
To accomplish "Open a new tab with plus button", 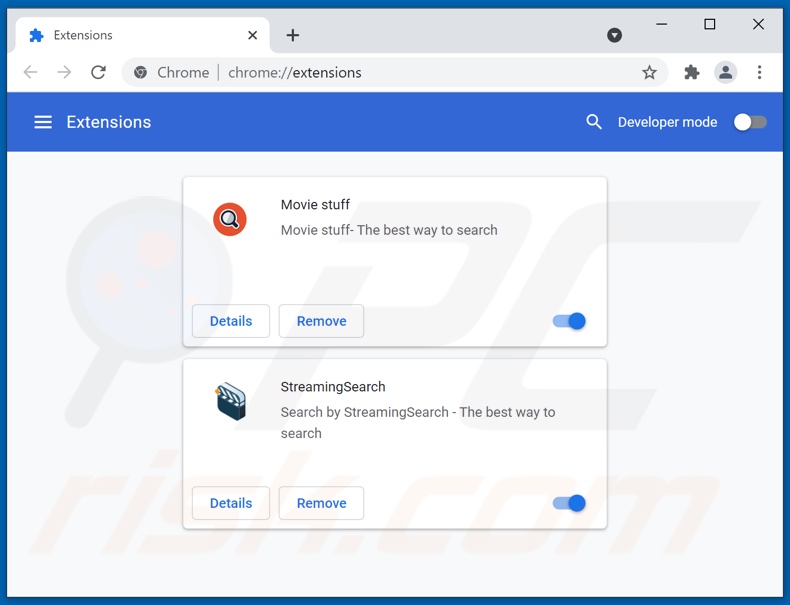I will point(292,35).
